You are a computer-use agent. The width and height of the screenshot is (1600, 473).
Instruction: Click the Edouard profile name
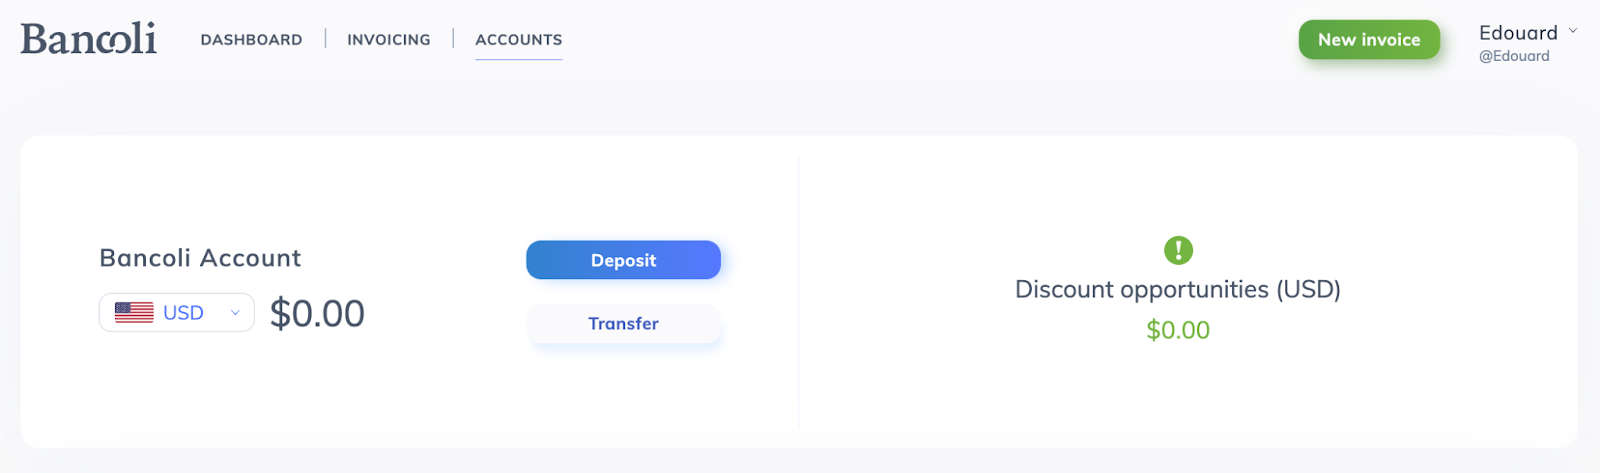click(x=1517, y=33)
